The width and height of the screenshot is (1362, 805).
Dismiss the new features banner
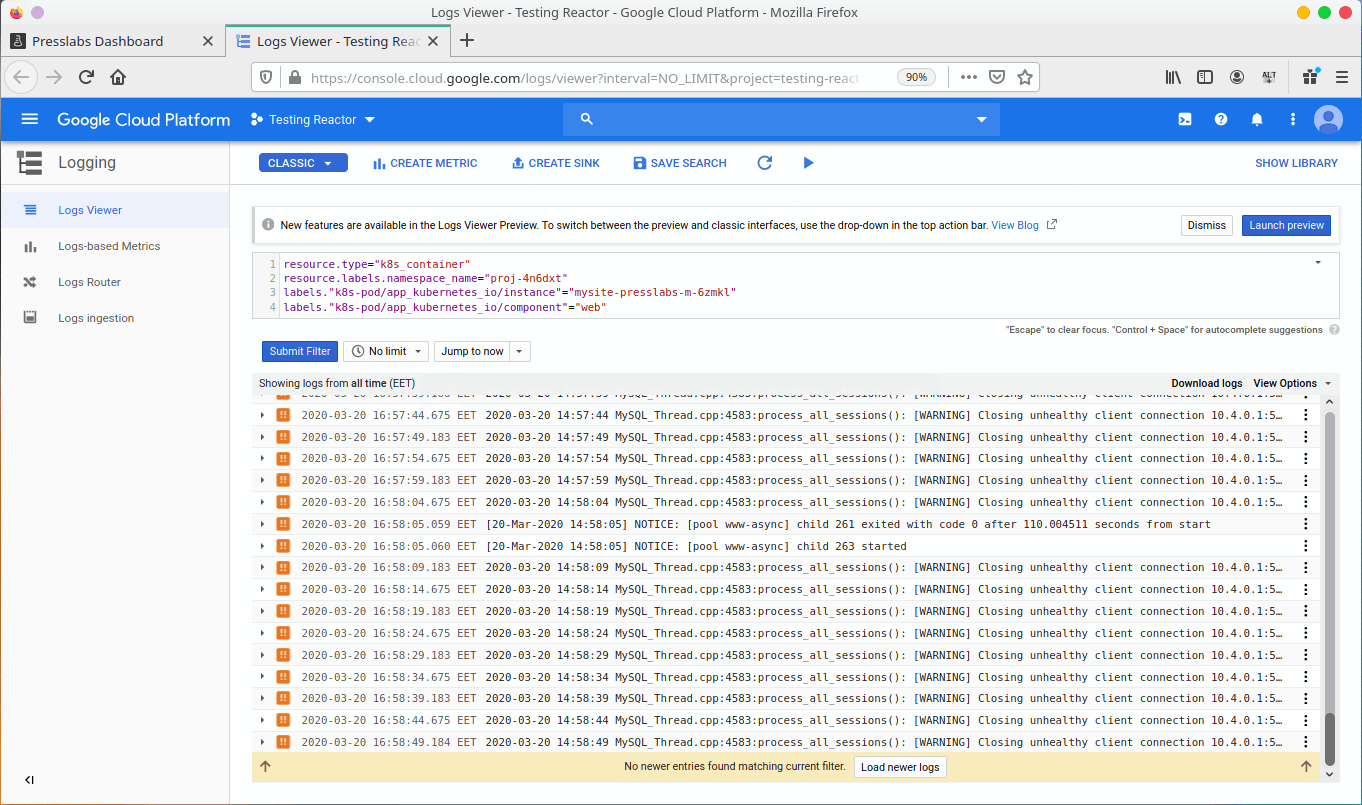[1207, 225]
